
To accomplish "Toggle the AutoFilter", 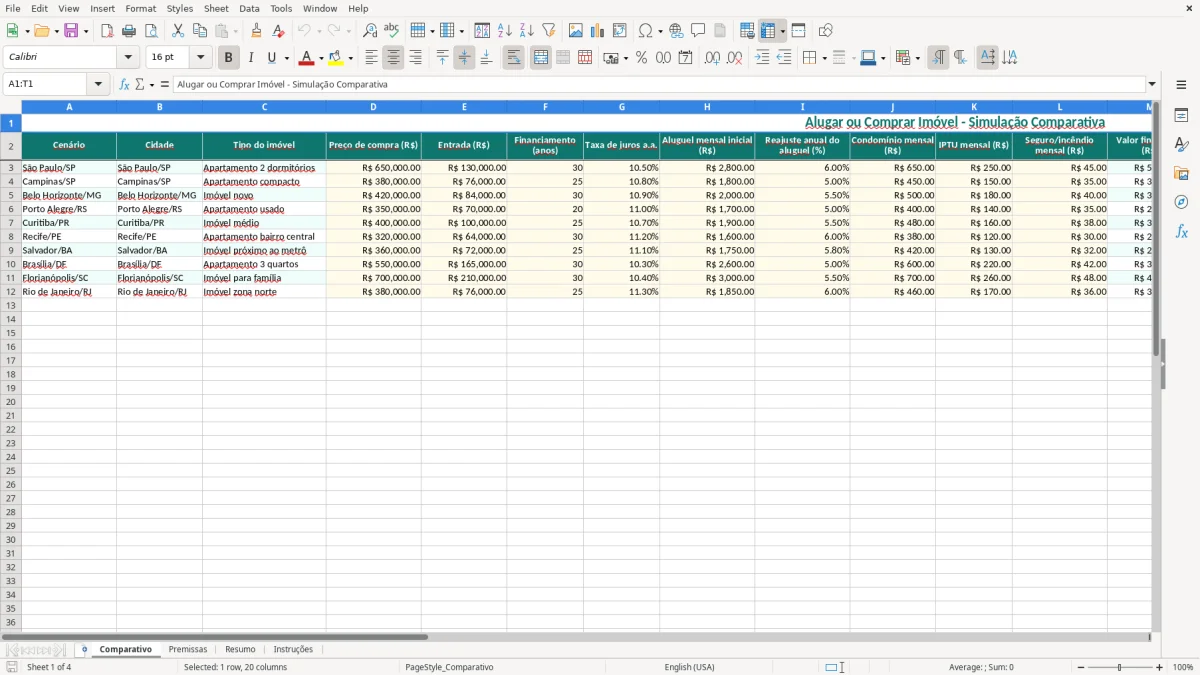I will [x=548, y=31].
